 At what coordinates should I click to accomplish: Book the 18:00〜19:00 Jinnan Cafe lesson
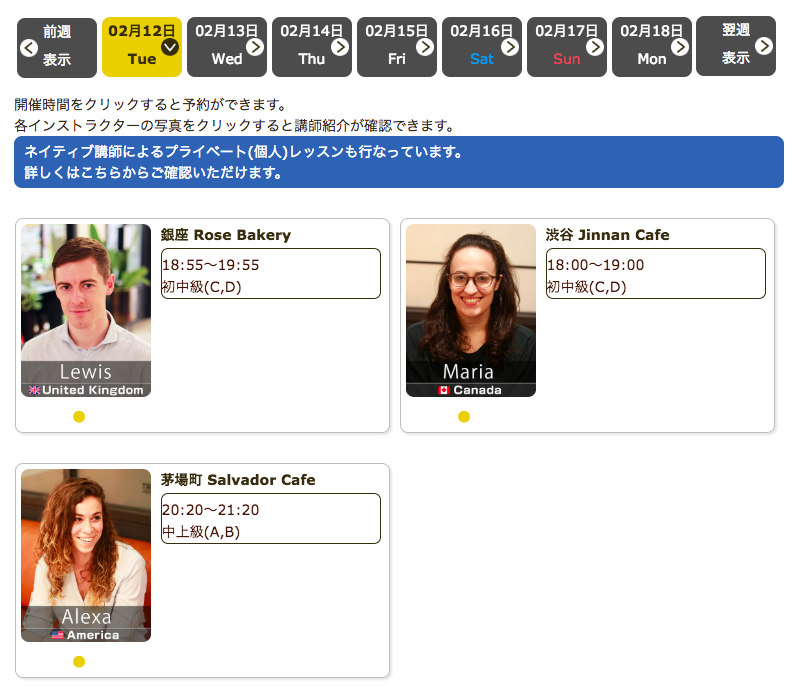click(655, 274)
